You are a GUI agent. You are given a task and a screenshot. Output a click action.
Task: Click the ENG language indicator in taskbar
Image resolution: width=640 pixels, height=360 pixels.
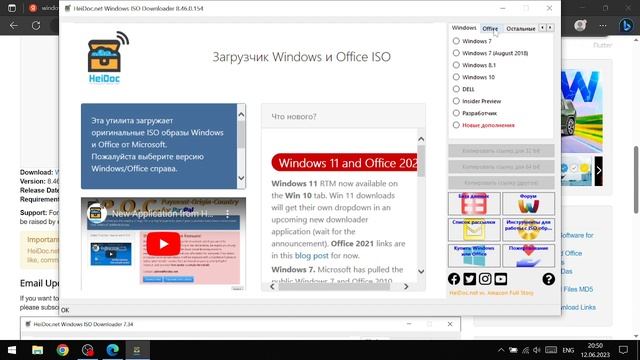(568, 350)
